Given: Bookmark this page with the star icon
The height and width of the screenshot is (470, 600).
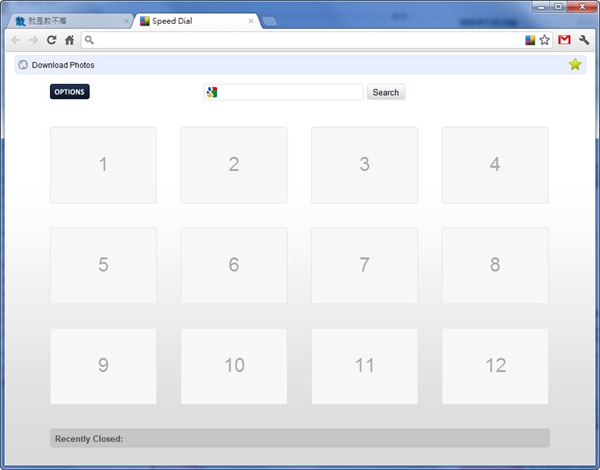Looking at the screenshot, I should click(x=545, y=40).
